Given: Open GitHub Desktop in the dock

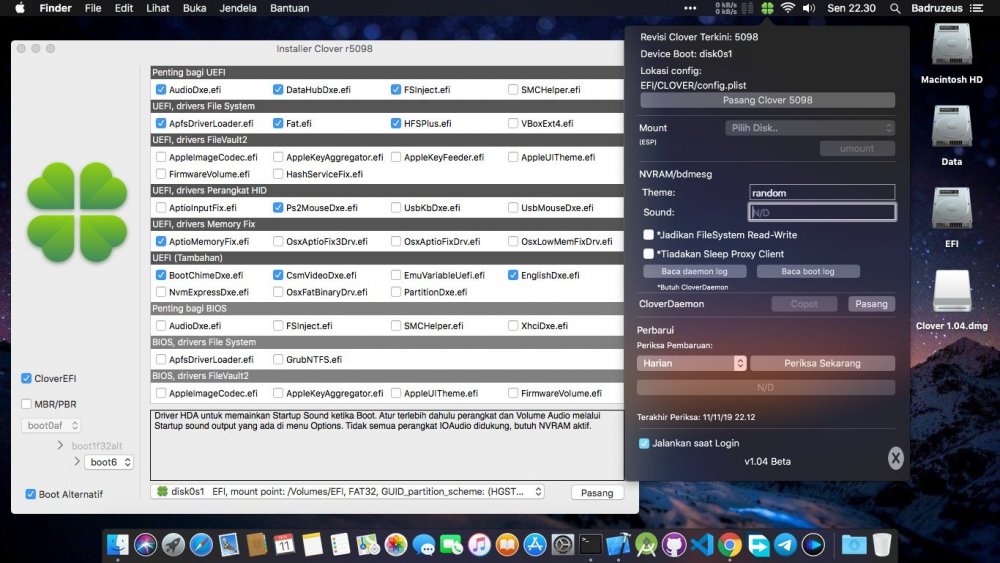Looking at the screenshot, I should click(674, 545).
